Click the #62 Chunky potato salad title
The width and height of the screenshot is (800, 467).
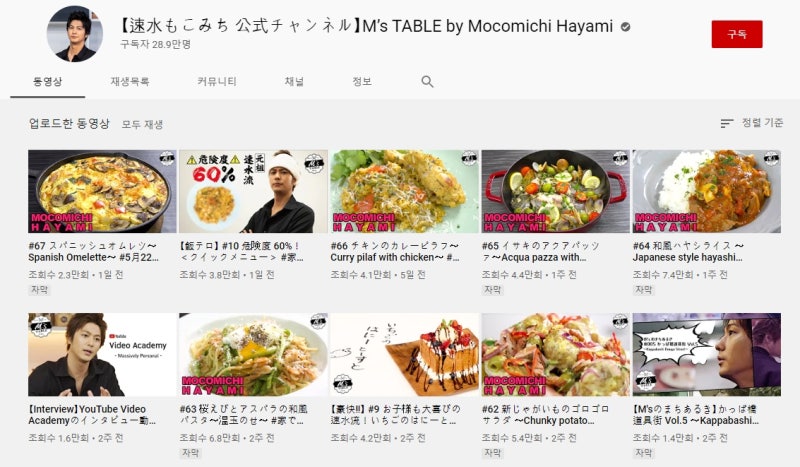(545, 415)
